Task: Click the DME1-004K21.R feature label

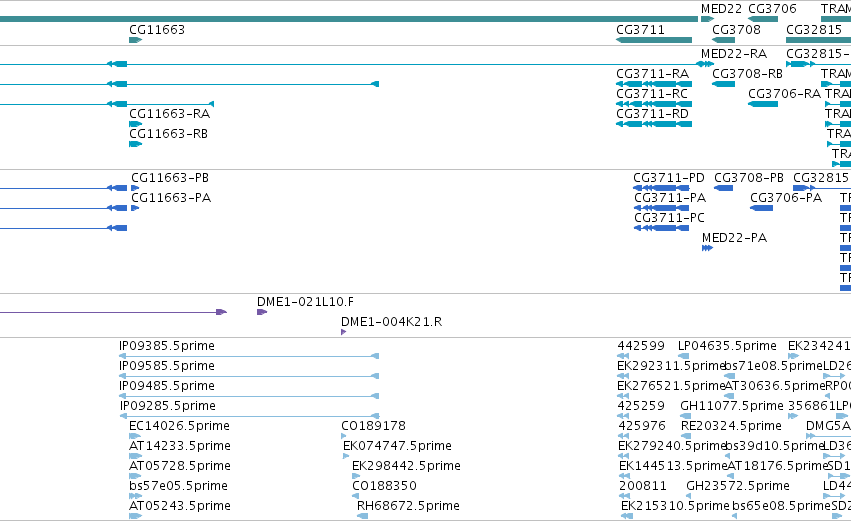Action: point(391,322)
